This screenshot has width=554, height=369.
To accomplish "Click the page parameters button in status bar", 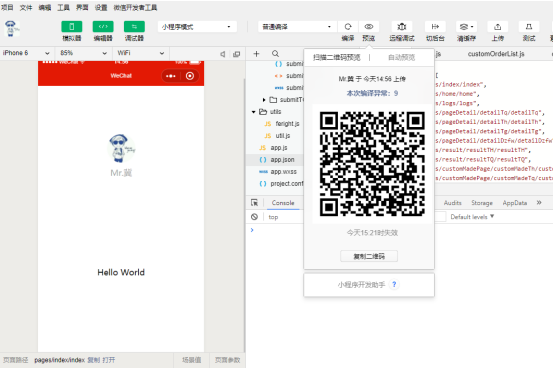I will click(228, 360).
